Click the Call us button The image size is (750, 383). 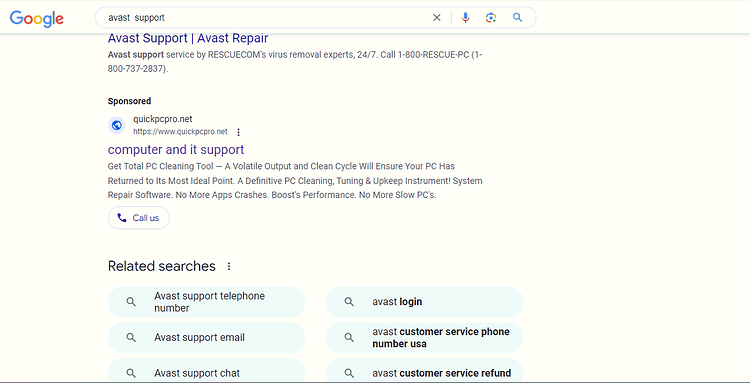pos(139,218)
